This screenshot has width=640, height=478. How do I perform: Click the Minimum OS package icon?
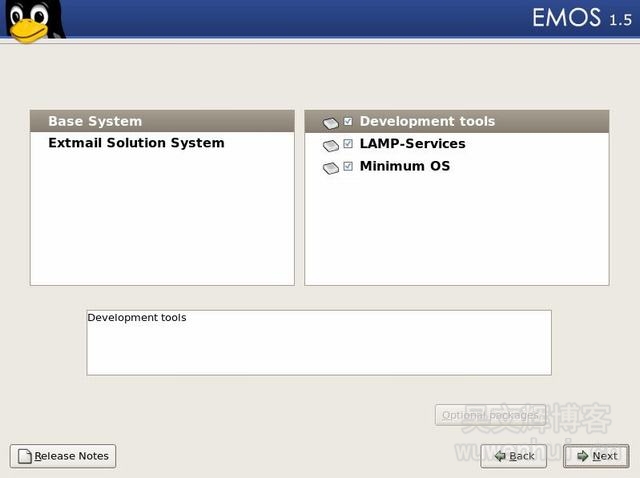(331, 168)
